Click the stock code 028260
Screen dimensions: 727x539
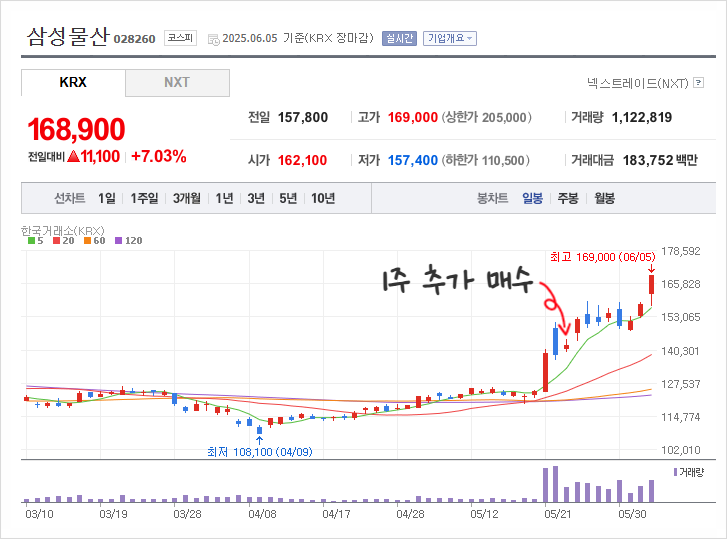click(134, 39)
